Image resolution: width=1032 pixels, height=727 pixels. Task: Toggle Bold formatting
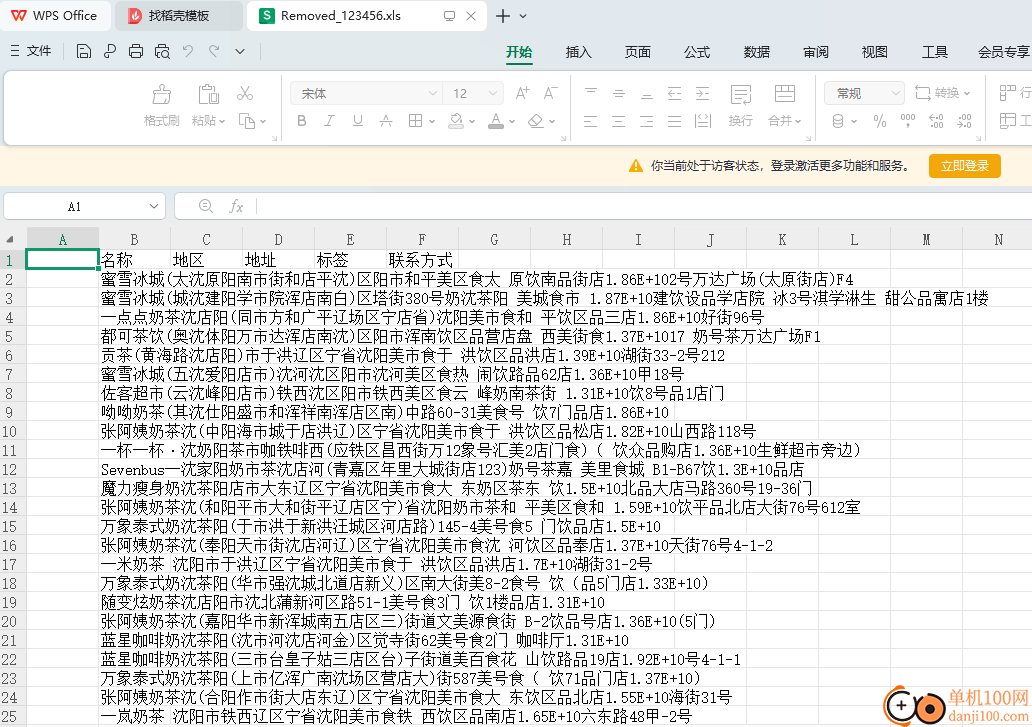pos(301,120)
